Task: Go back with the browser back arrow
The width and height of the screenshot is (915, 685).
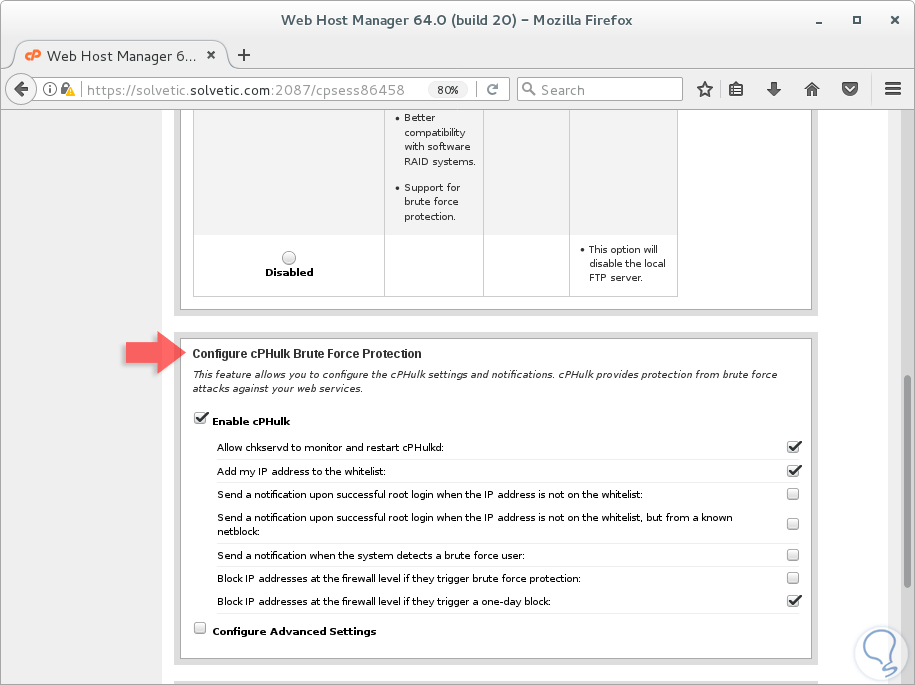Action: pos(21,89)
